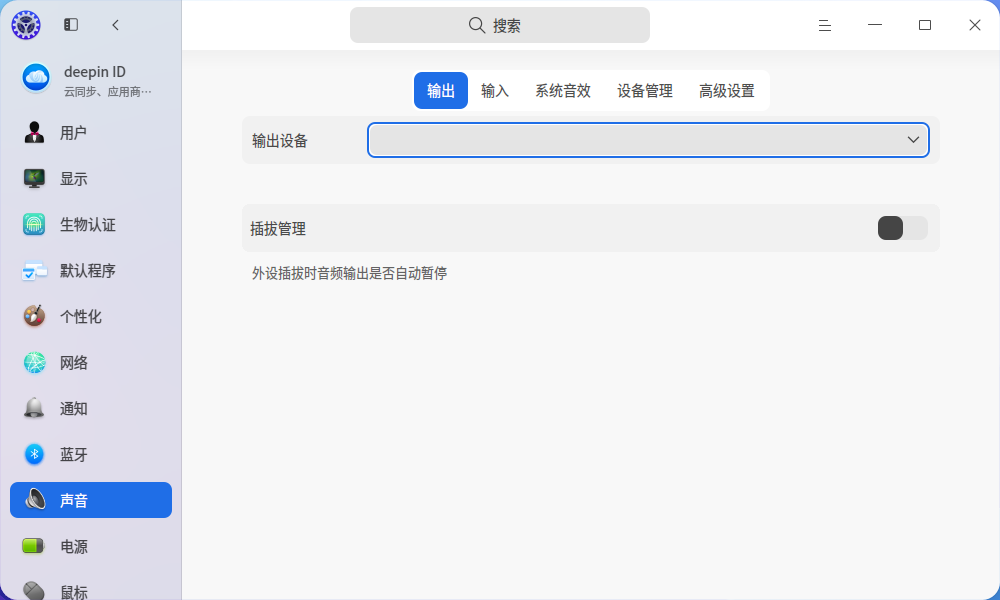Screen dimensions: 1000x600
Task: Click the 个性化 palette icon
Action: (34, 316)
